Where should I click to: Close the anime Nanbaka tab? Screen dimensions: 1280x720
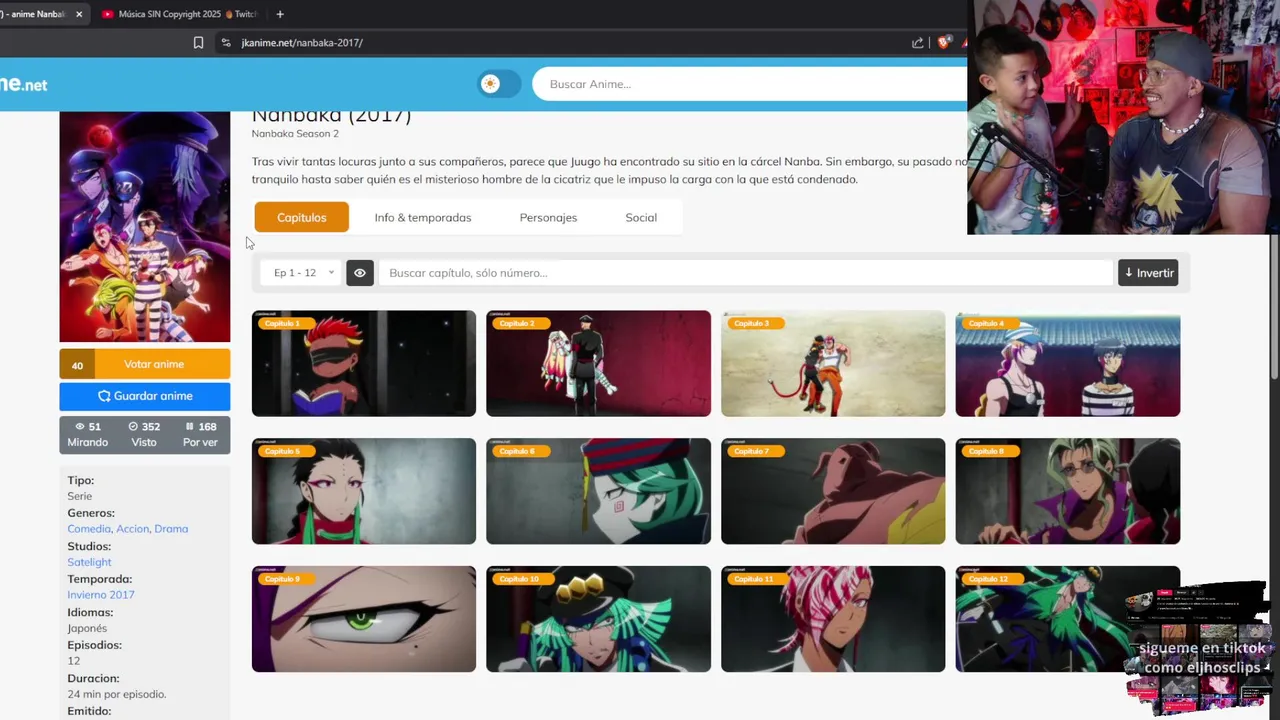(x=79, y=14)
